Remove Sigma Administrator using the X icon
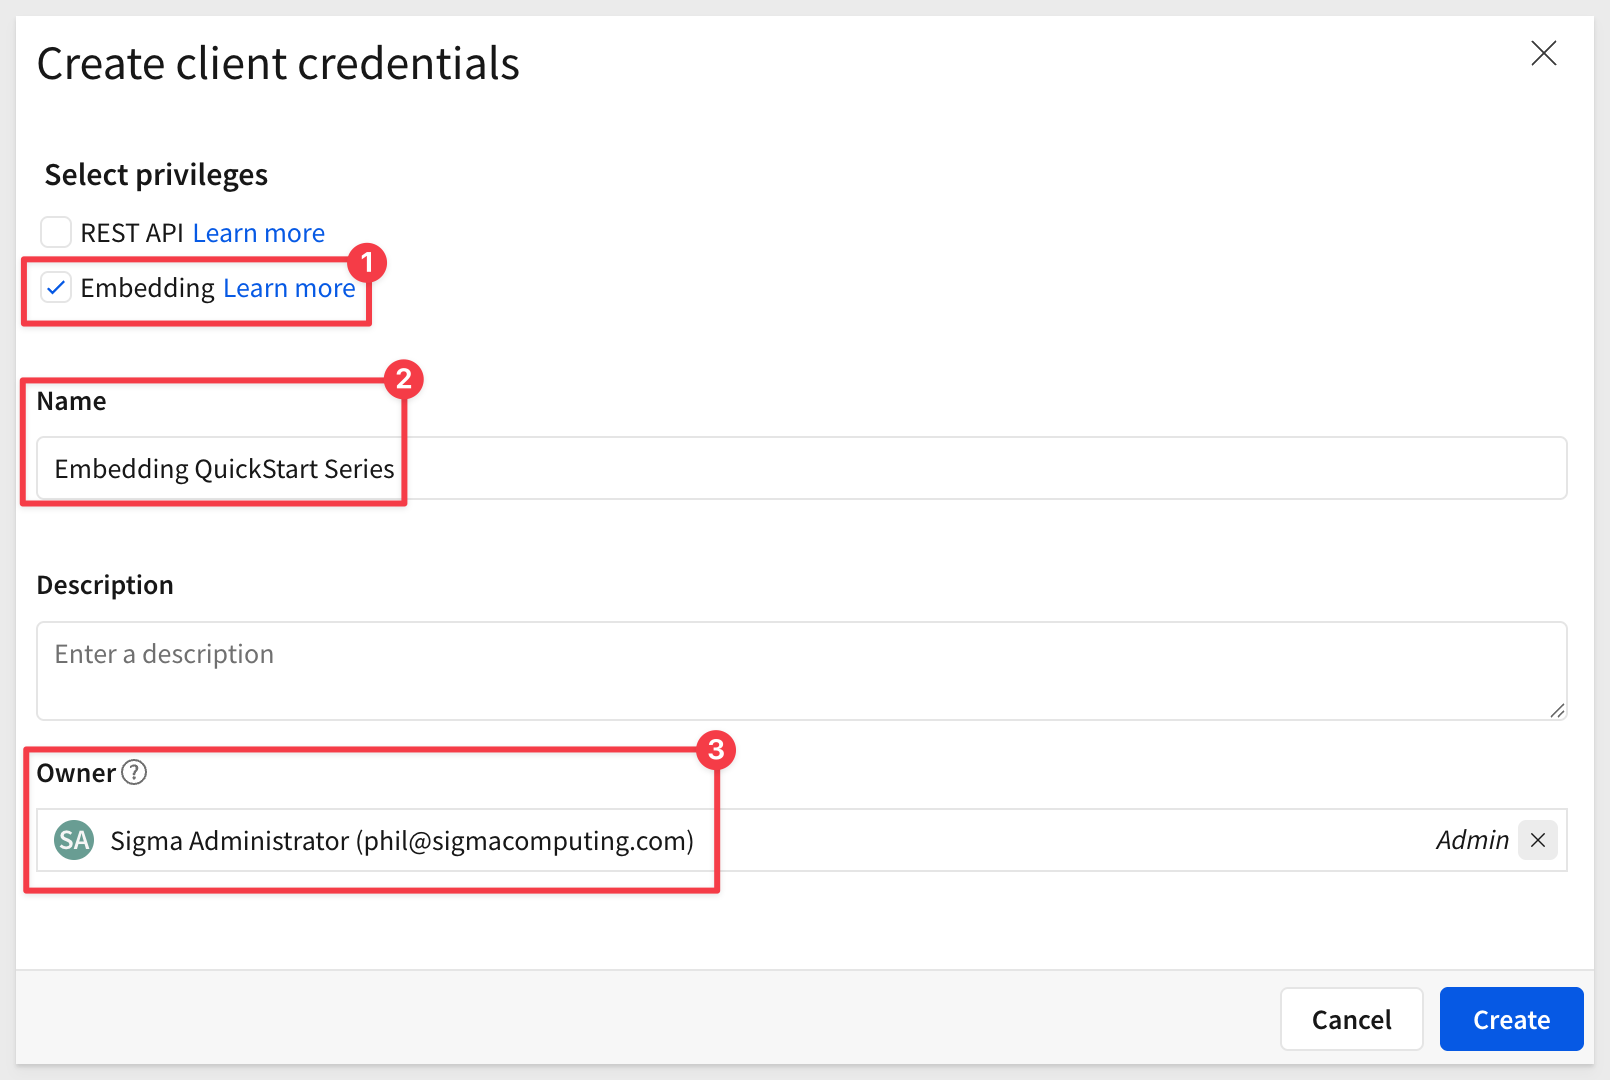 click(1538, 840)
